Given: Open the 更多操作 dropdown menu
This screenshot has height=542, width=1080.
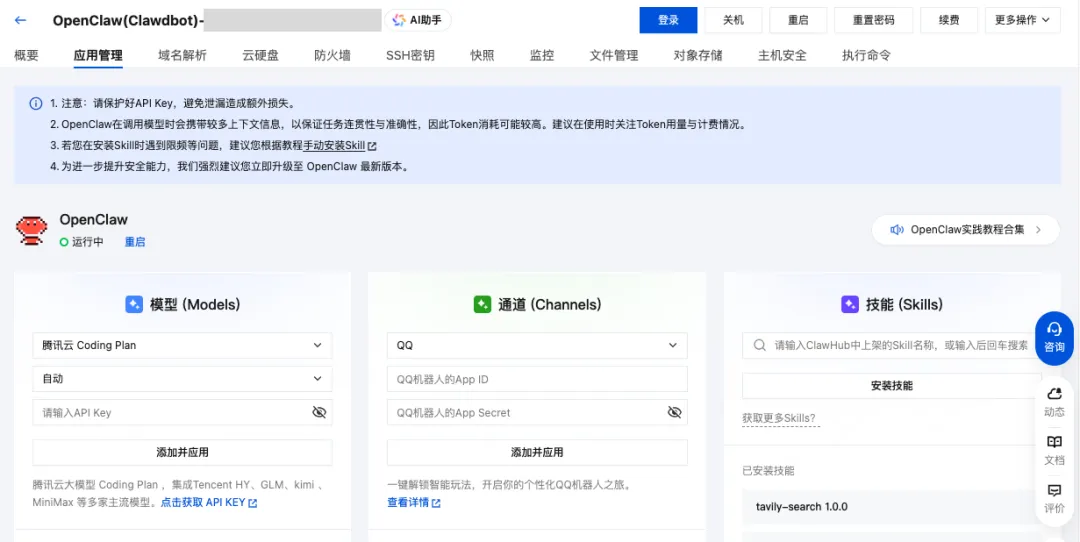Looking at the screenshot, I should coord(1022,20).
